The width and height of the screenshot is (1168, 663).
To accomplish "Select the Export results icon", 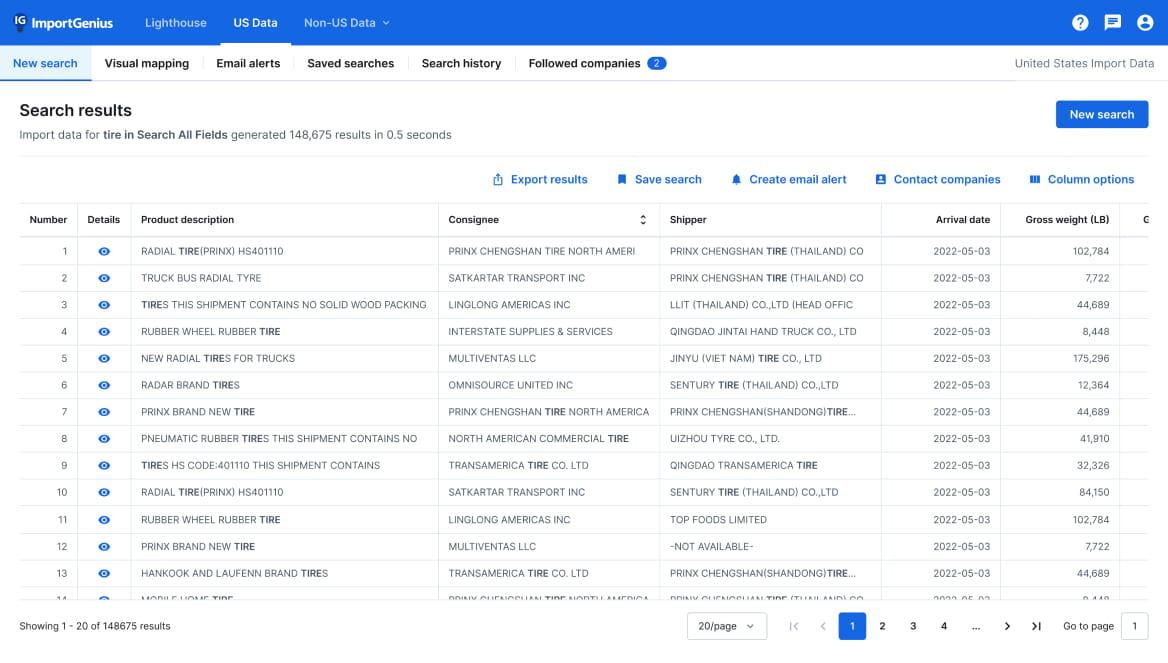I will [x=497, y=179].
